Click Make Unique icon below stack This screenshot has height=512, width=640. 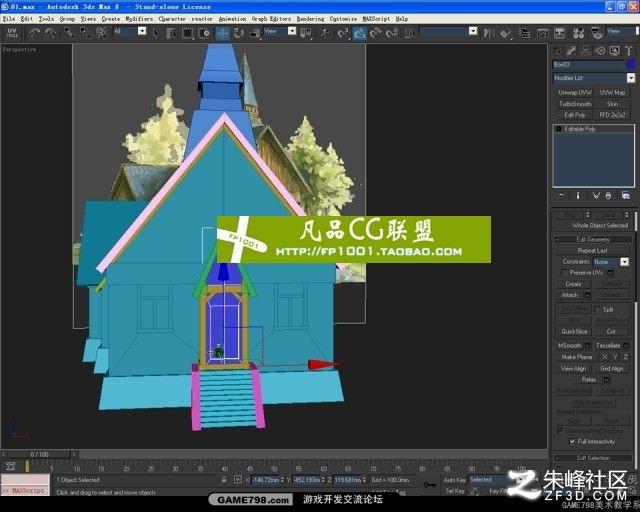coord(596,196)
